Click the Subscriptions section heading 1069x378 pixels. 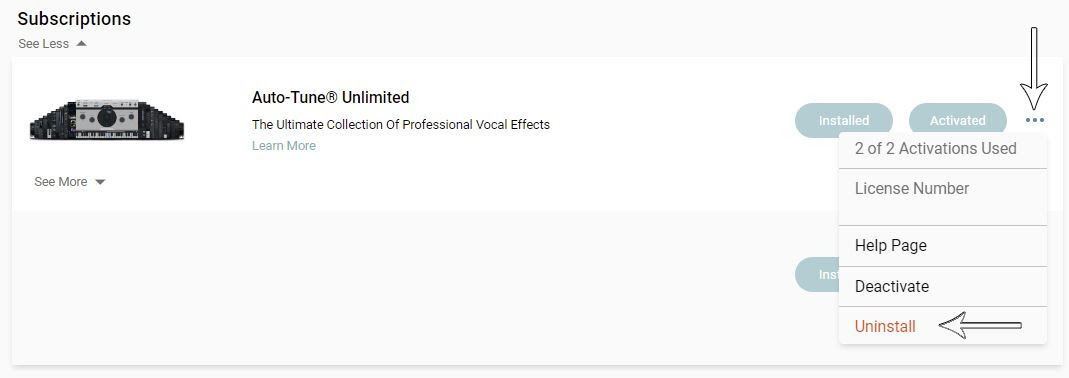74,18
